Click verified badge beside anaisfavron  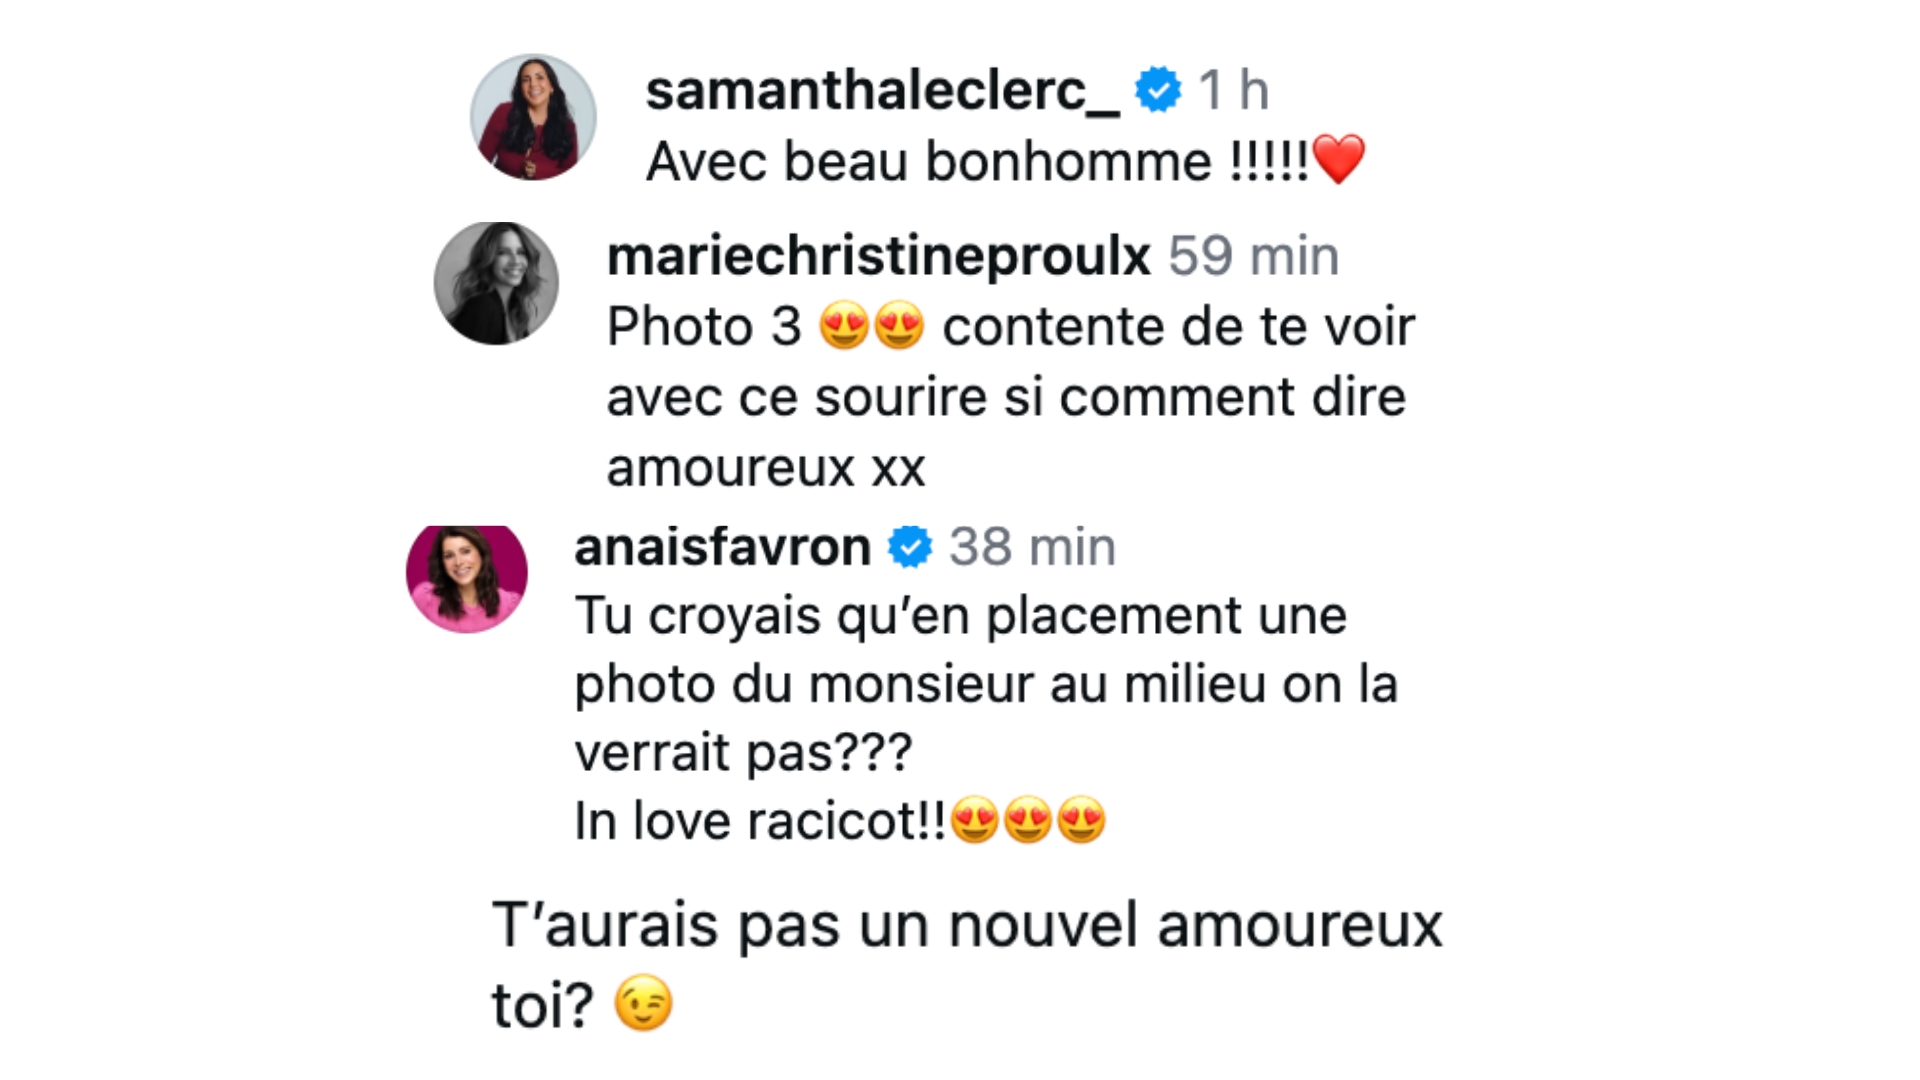[910, 547]
